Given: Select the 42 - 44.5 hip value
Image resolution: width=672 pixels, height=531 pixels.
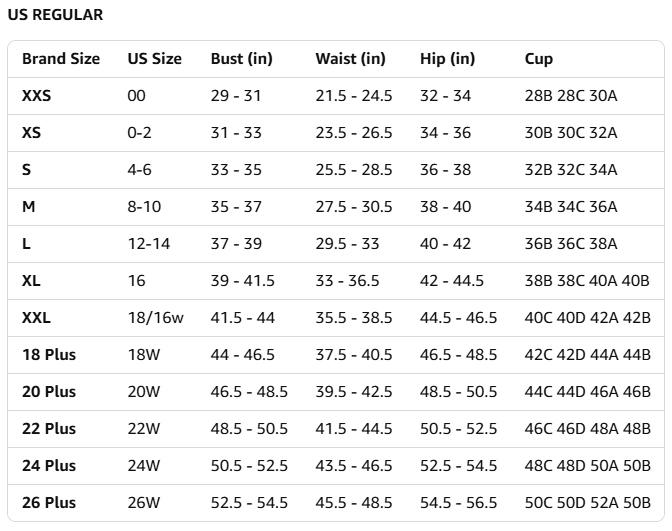Looking at the screenshot, I should tap(451, 281).
